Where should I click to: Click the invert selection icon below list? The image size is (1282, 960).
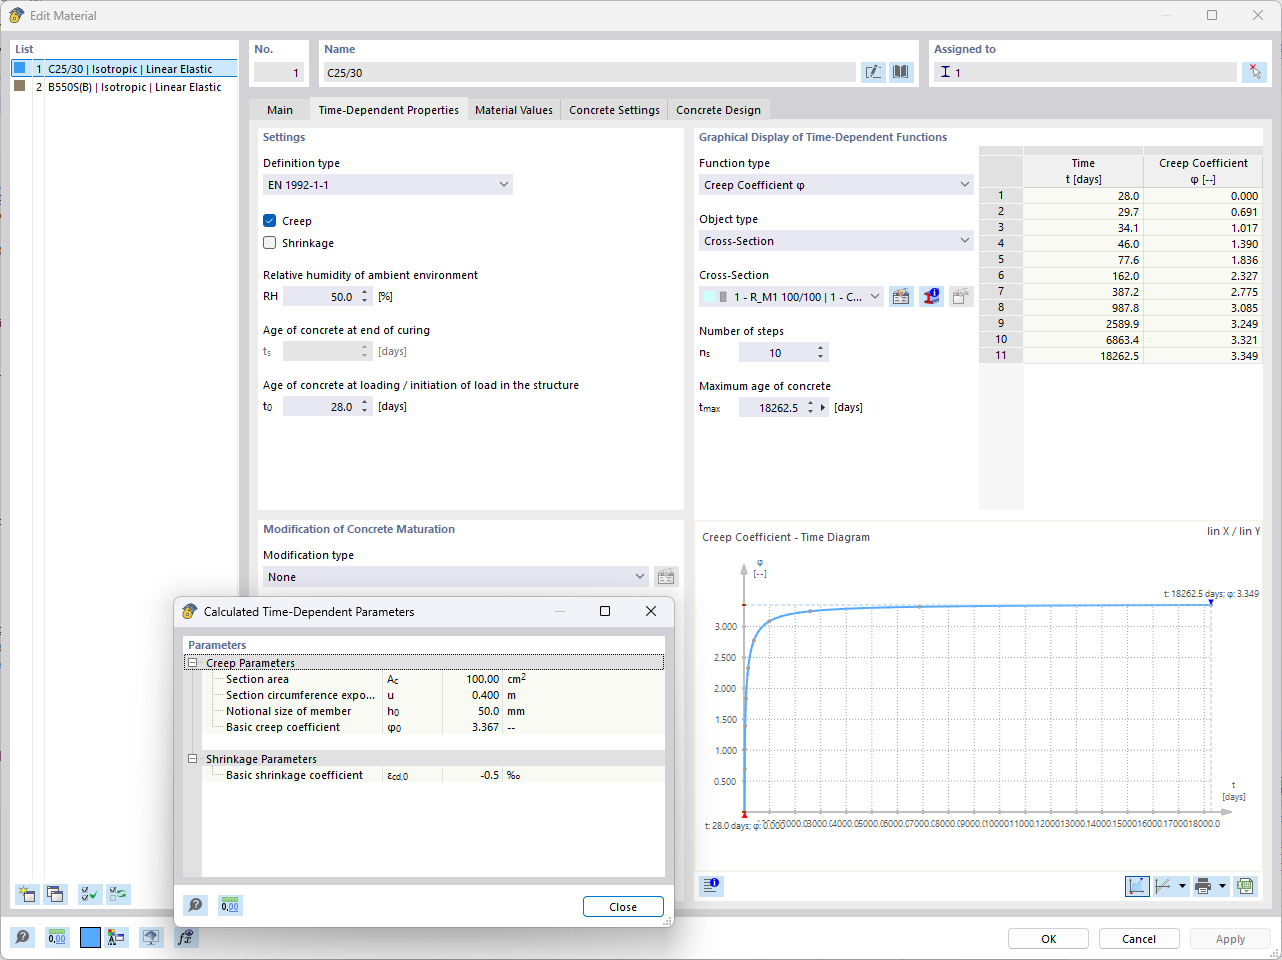[119, 894]
